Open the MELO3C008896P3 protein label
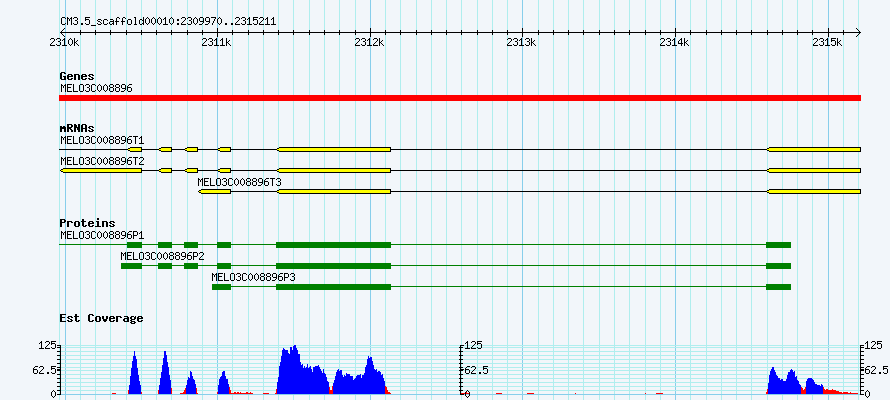The width and height of the screenshot is (890, 400). (x=253, y=277)
